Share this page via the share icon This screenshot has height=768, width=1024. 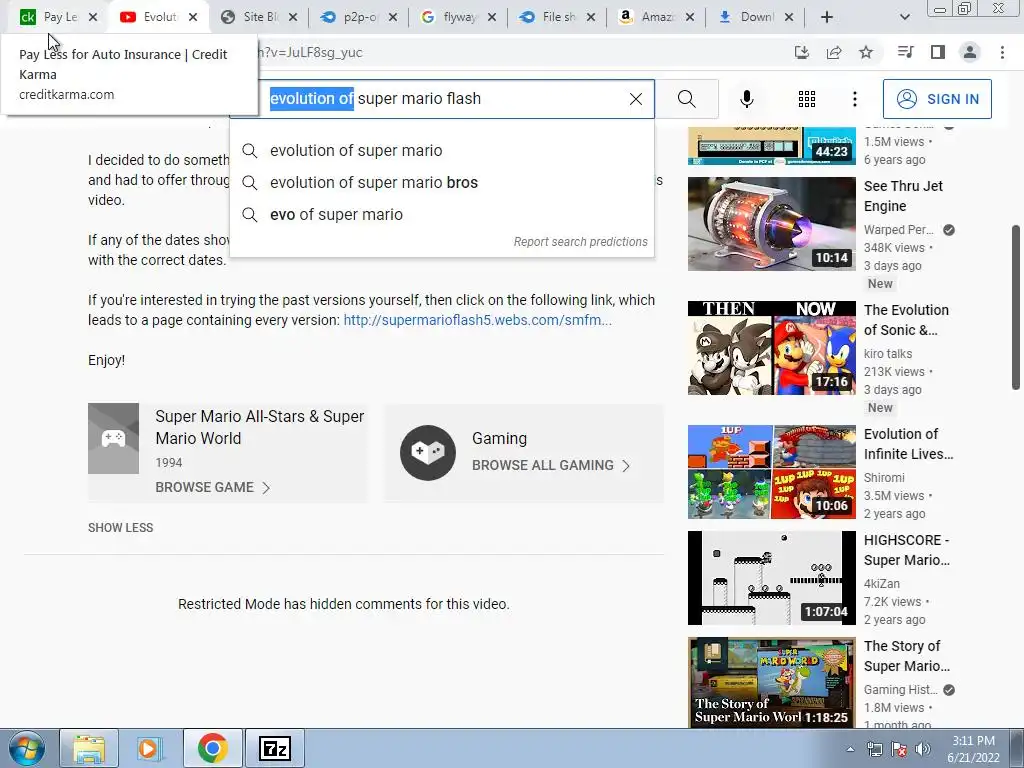coord(833,52)
